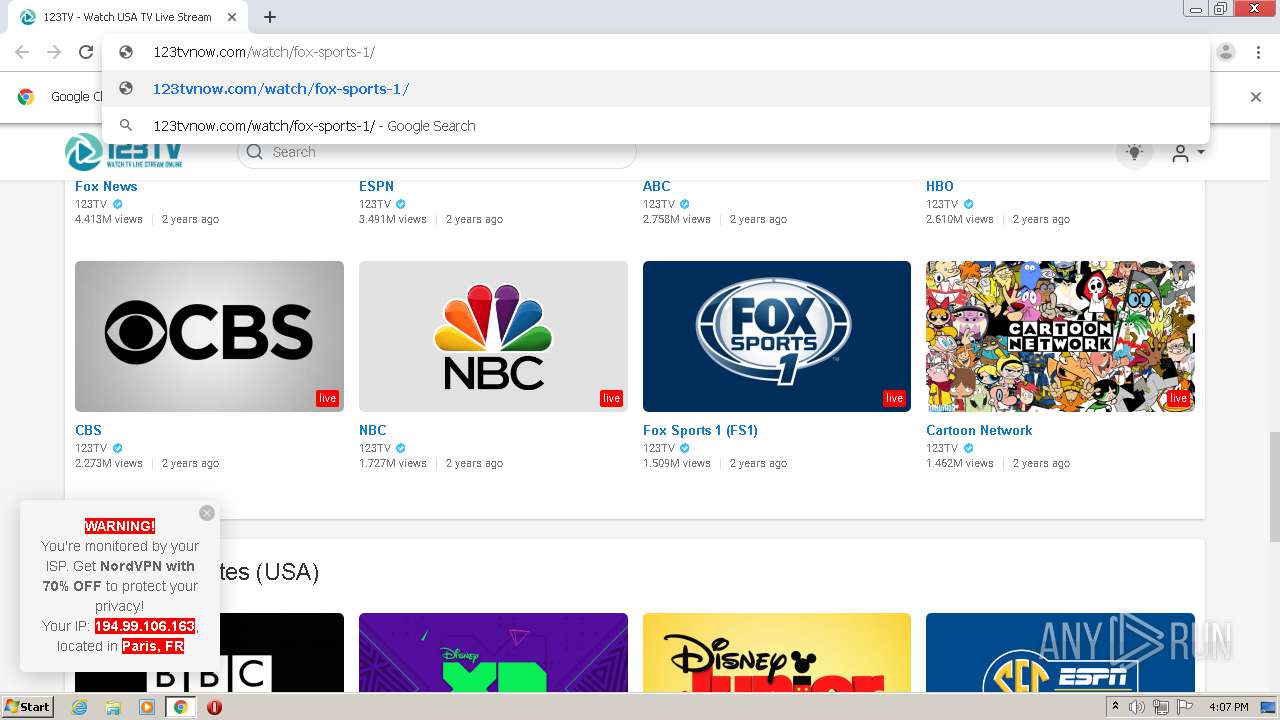Close the 123TV browser tab
Viewport: 1280px width, 720px height.
(232, 17)
